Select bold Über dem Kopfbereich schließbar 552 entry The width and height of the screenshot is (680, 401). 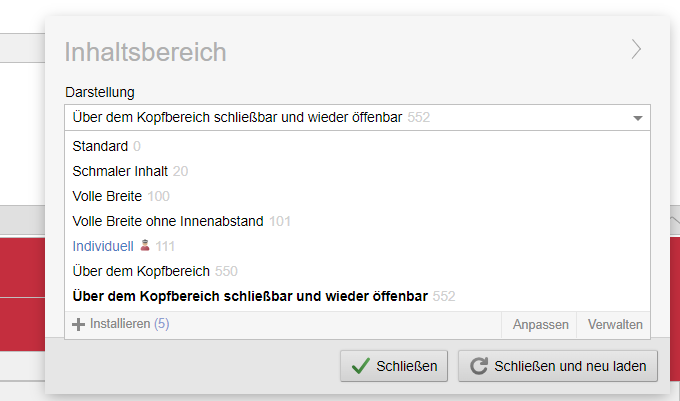point(263,296)
